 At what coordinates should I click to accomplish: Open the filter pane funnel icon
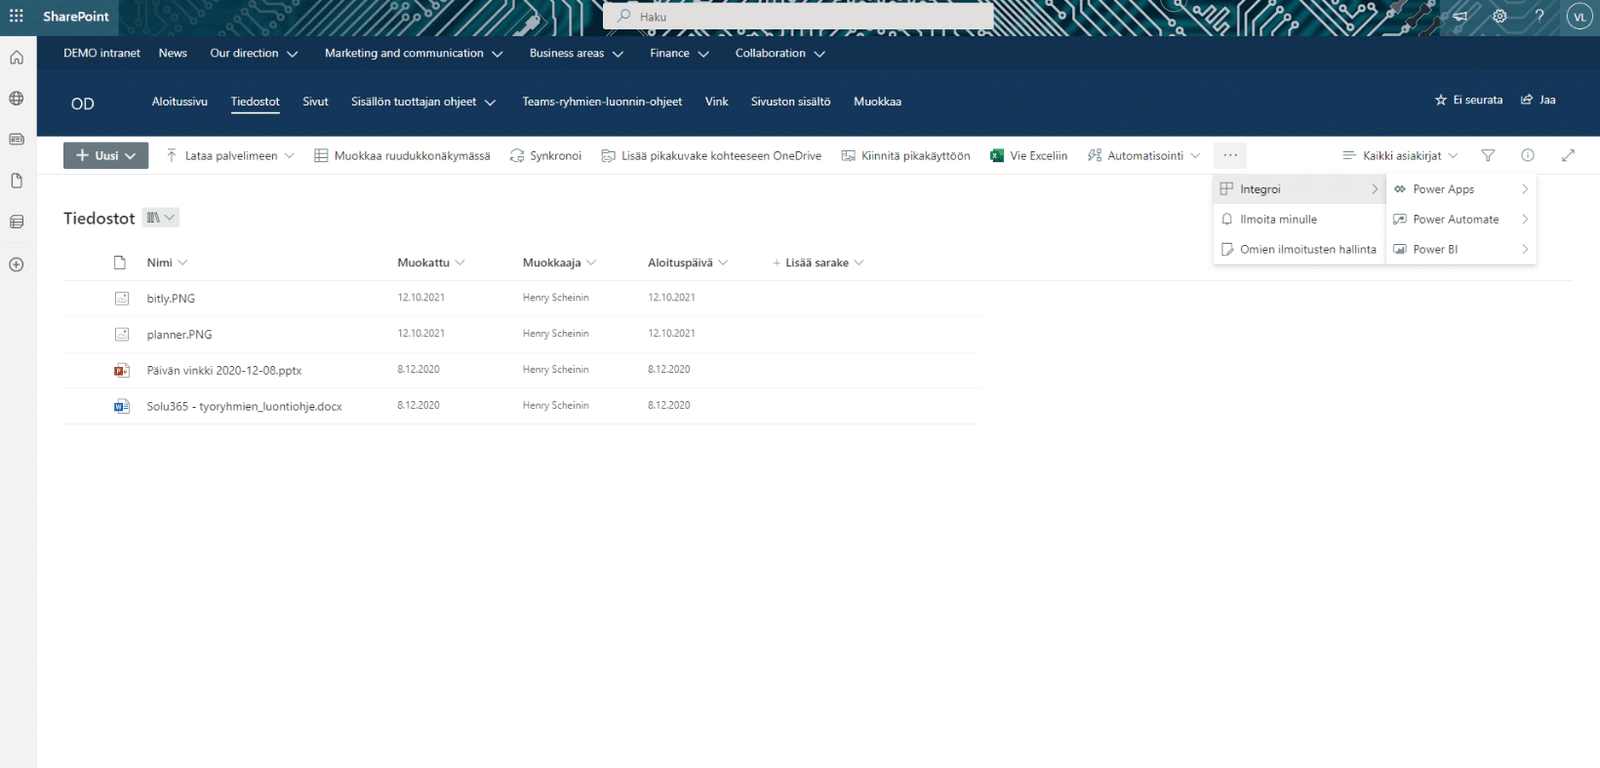(x=1488, y=155)
